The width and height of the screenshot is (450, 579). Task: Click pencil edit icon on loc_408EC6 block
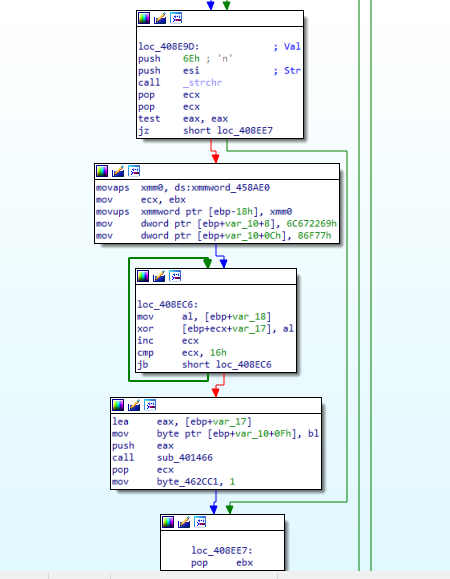tap(159, 276)
